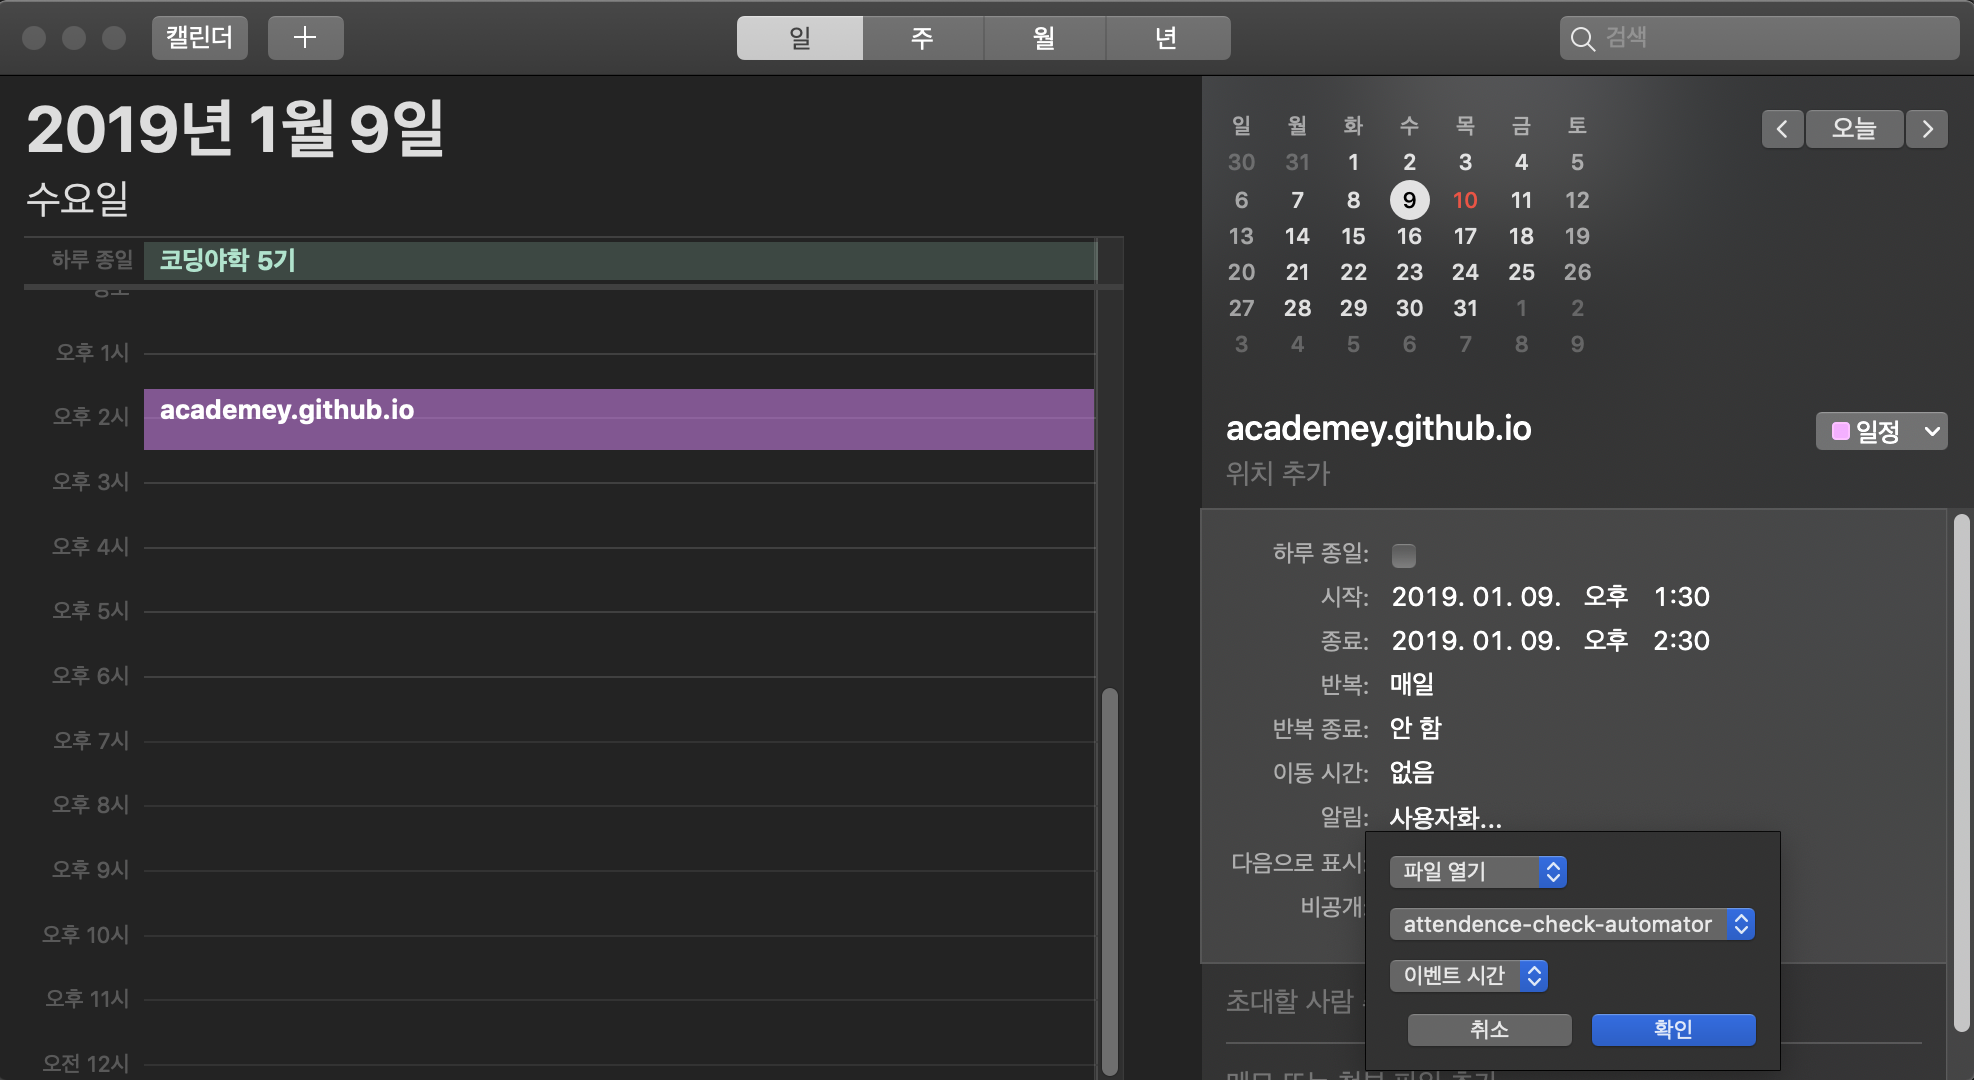Open the attendence-check-automator file dropdown
The height and width of the screenshot is (1080, 1974).
[x=1571, y=924]
